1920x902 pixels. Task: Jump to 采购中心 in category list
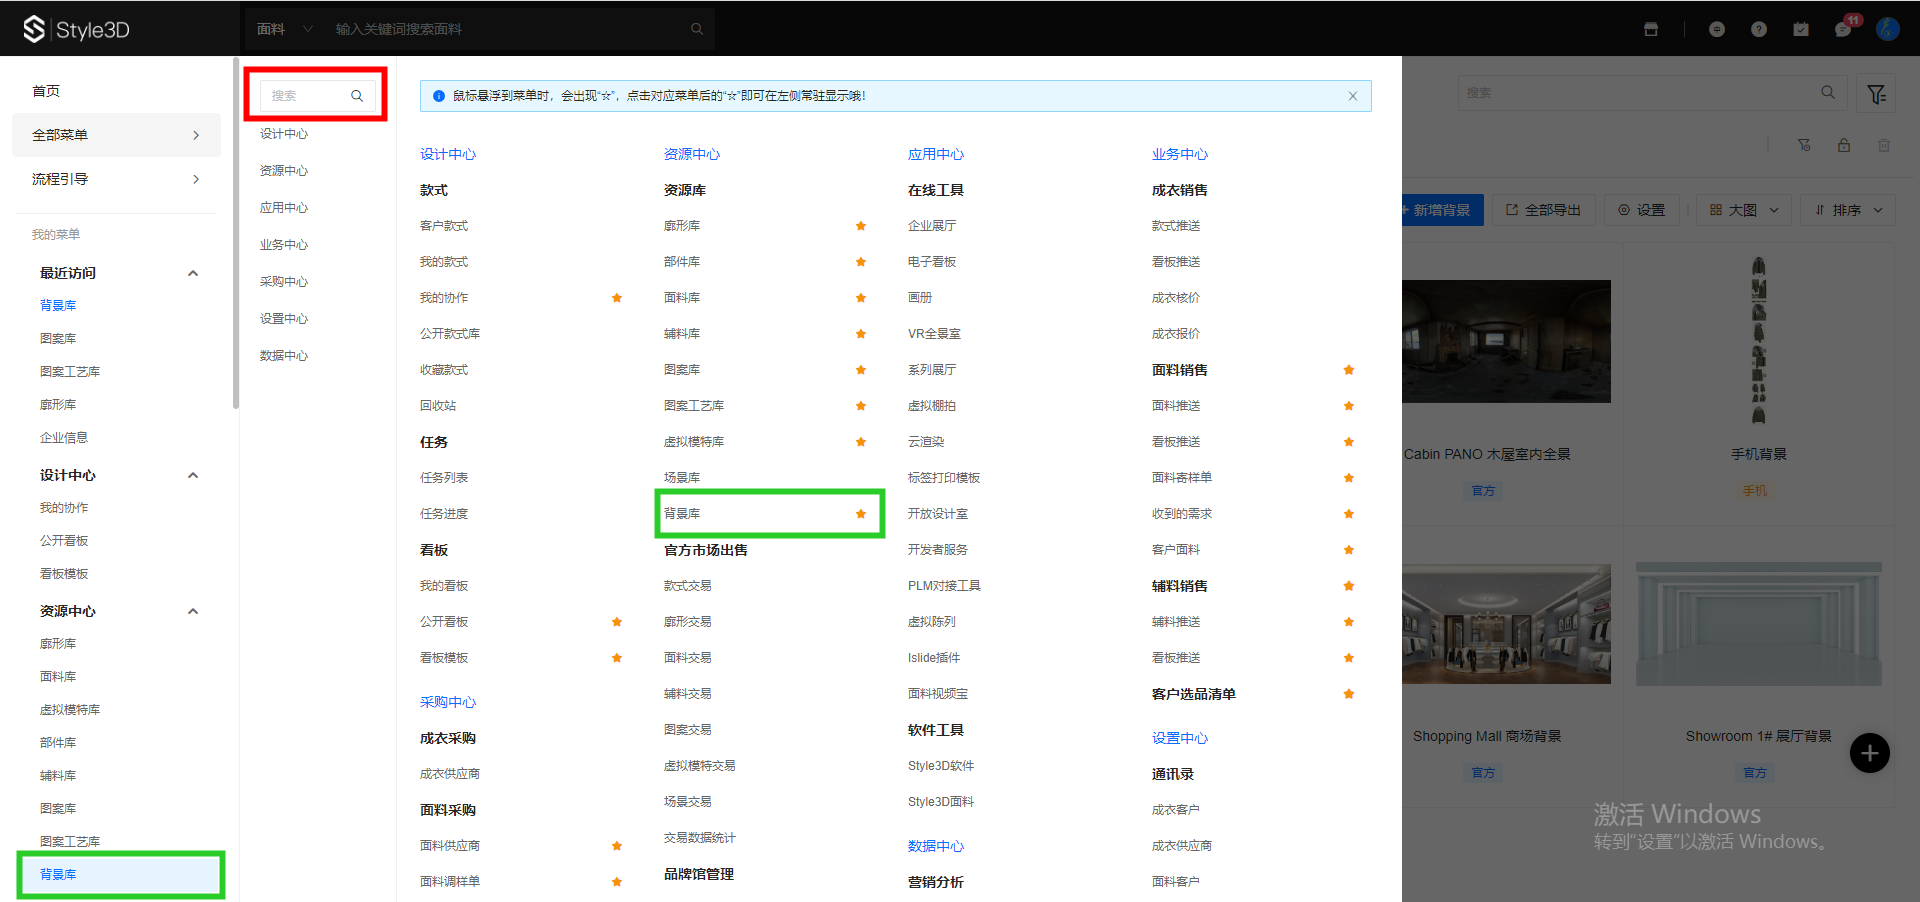point(284,282)
